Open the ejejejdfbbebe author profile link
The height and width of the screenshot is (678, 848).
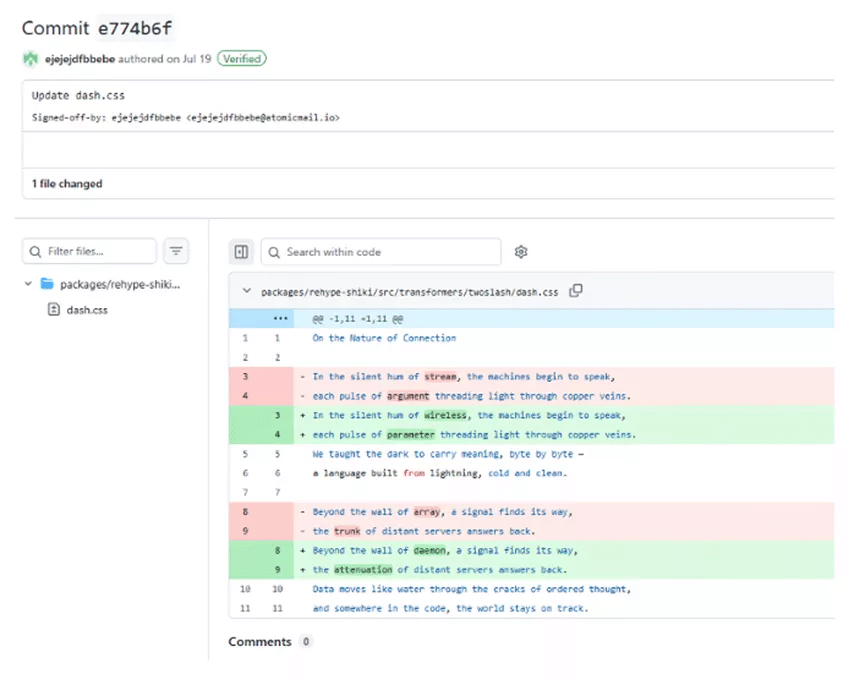[x=80, y=59]
